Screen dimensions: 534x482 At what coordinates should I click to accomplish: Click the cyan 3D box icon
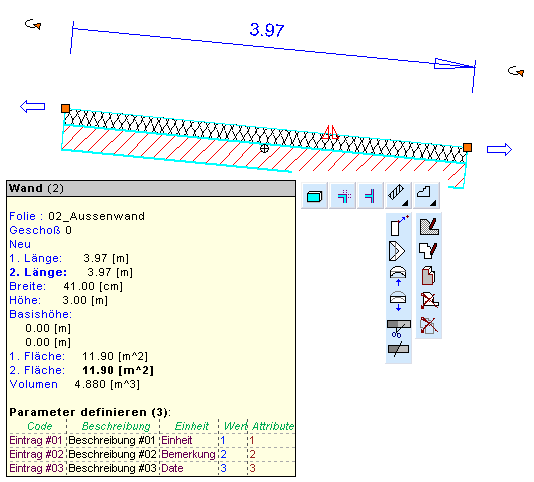click(314, 196)
